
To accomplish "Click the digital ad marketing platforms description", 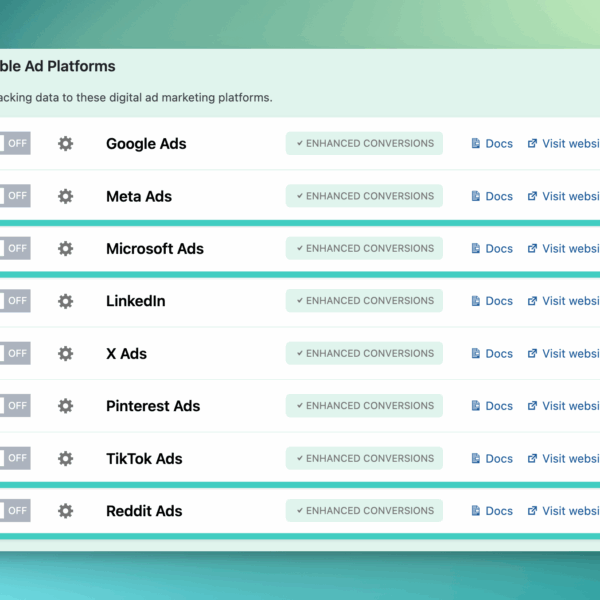I will (x=136, y=98).
